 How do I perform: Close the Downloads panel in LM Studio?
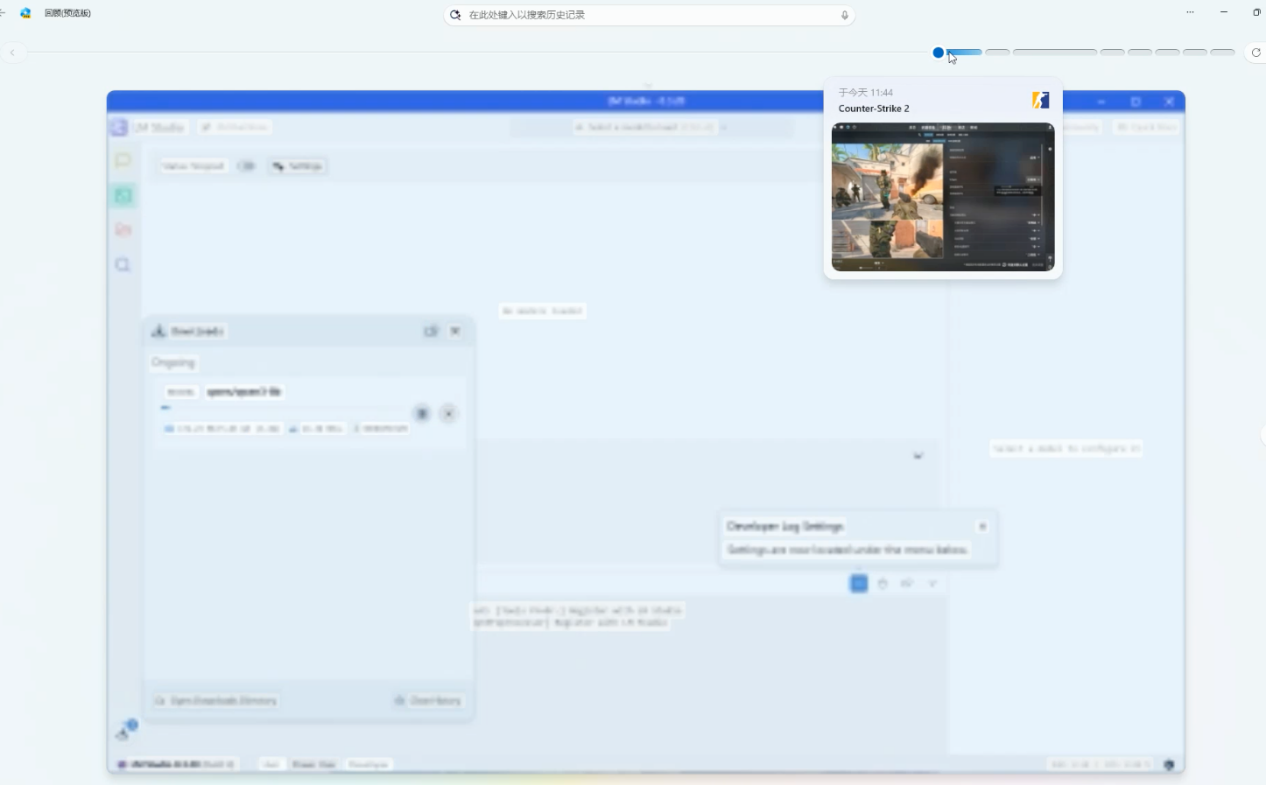[x=455, y=331]
